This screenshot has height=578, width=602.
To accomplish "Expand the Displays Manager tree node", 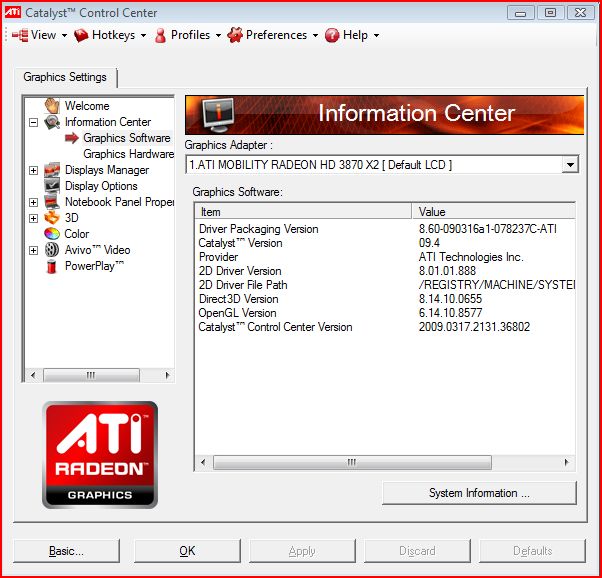I will click(34, 170).
